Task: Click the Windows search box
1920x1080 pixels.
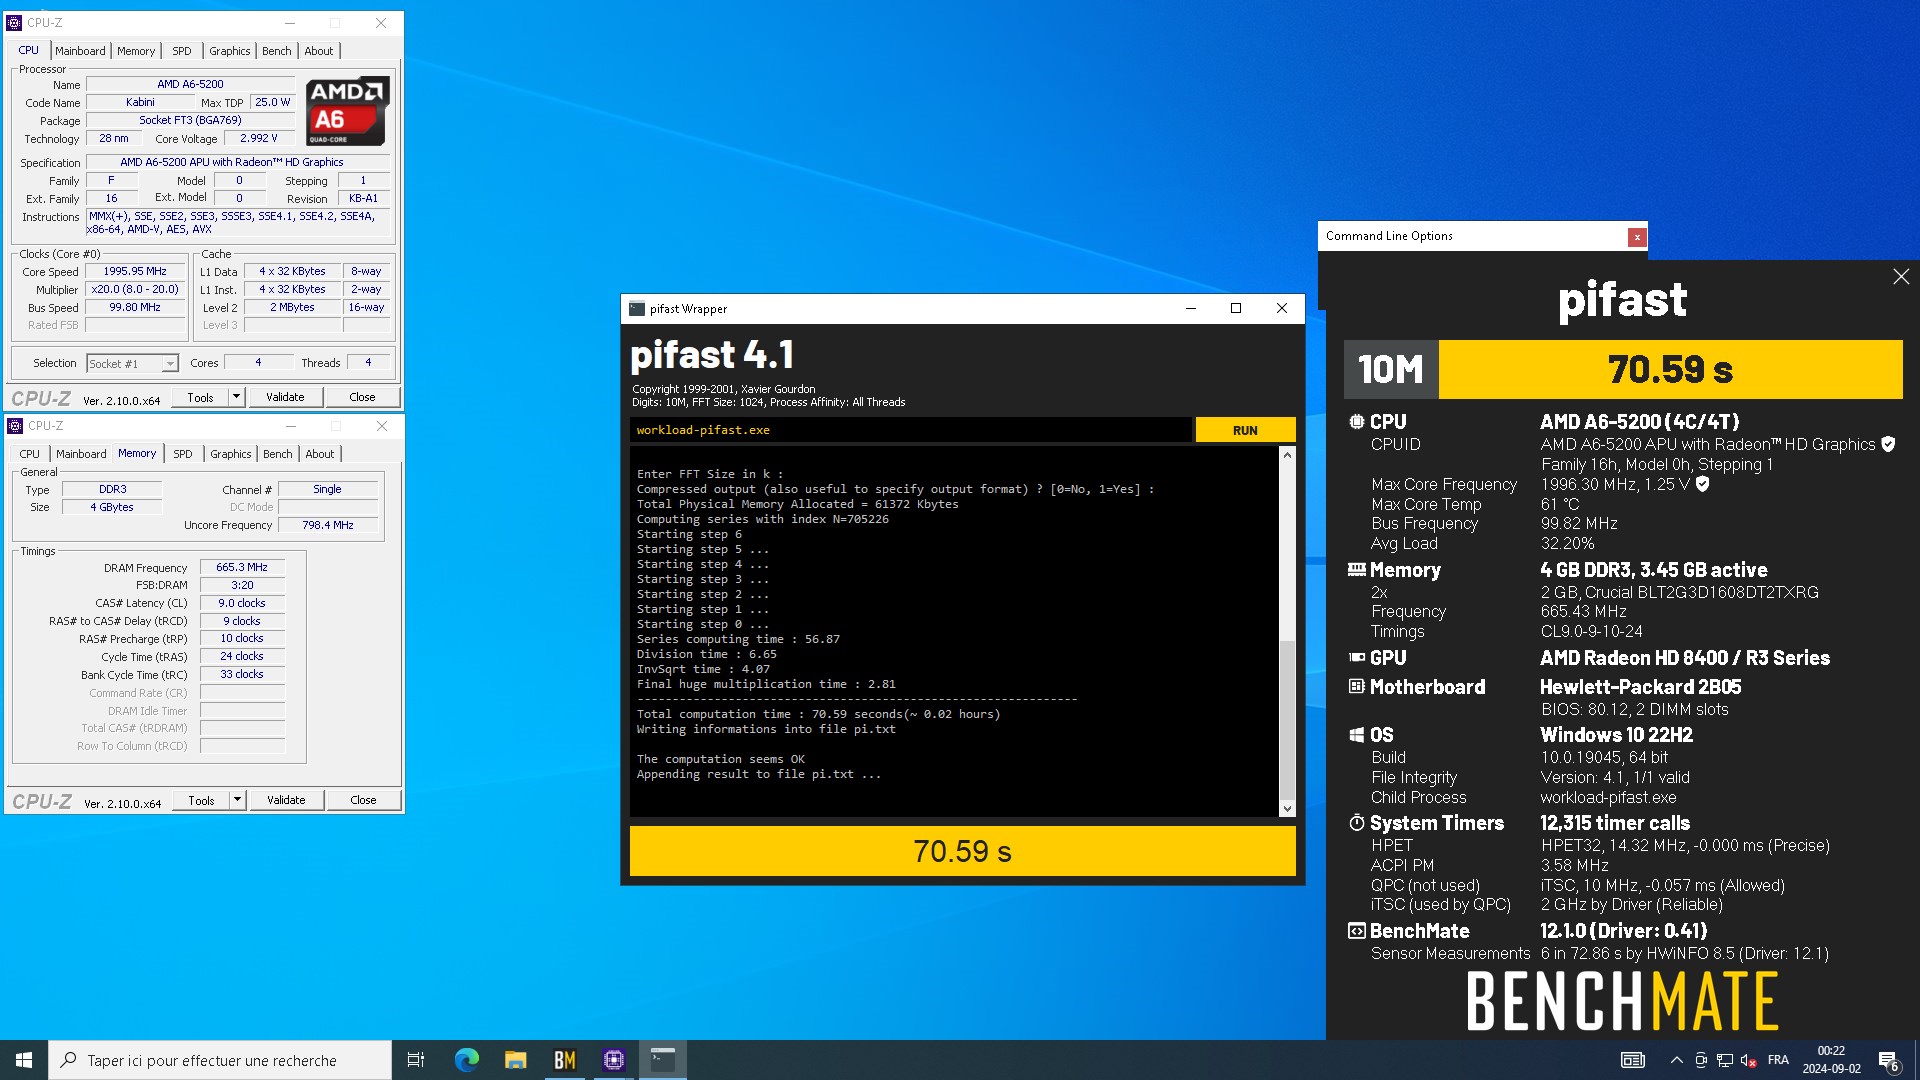Action: click(220, 1060)
